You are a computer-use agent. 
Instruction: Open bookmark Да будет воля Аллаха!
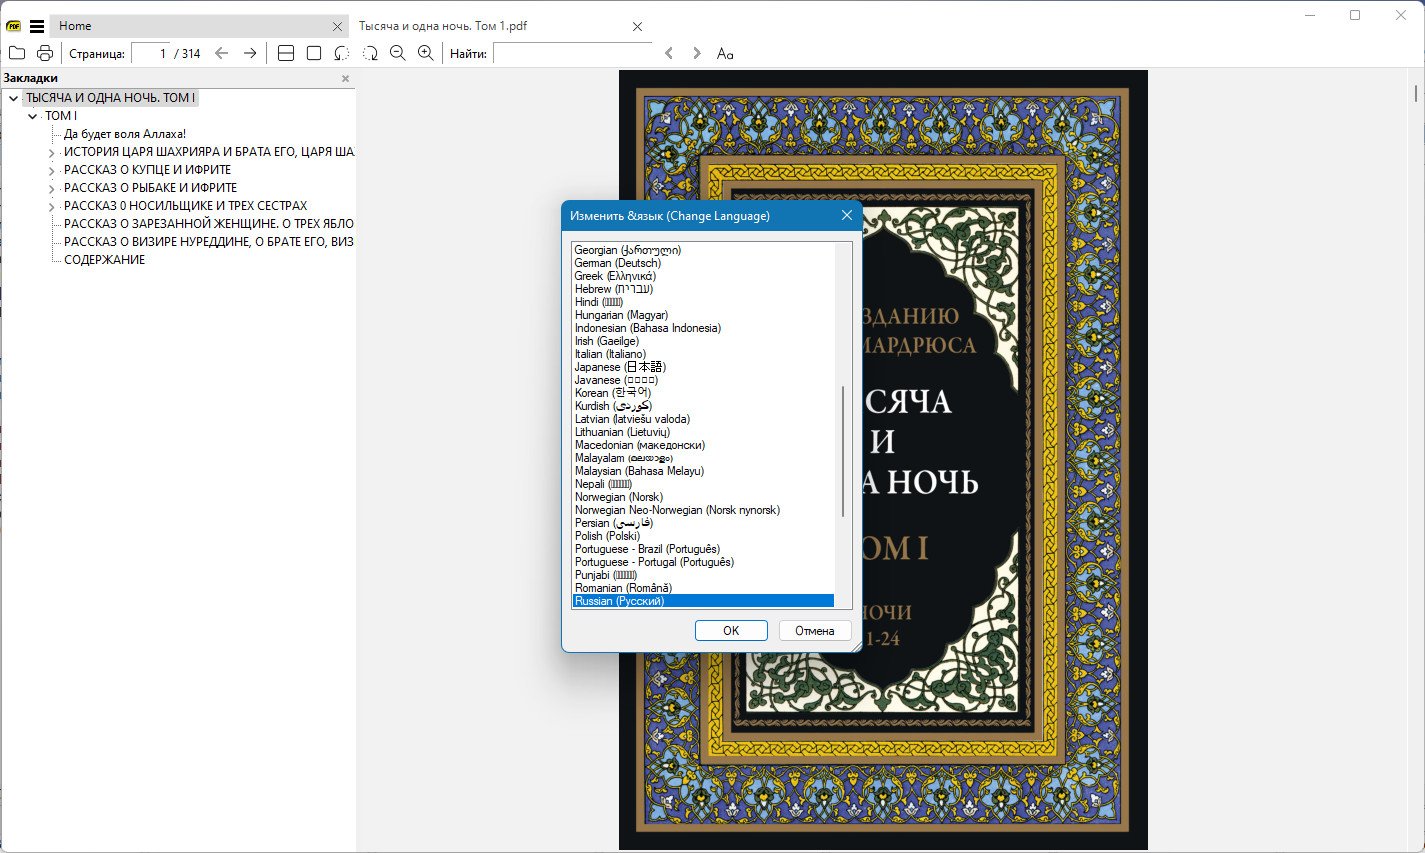coord(125,134)
